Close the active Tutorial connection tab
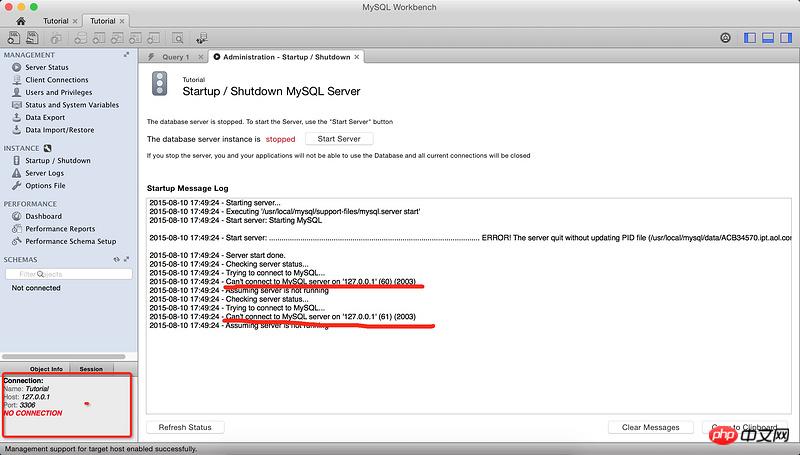The height and width of the screenshot is (455, 800). [x=122, y=21]
